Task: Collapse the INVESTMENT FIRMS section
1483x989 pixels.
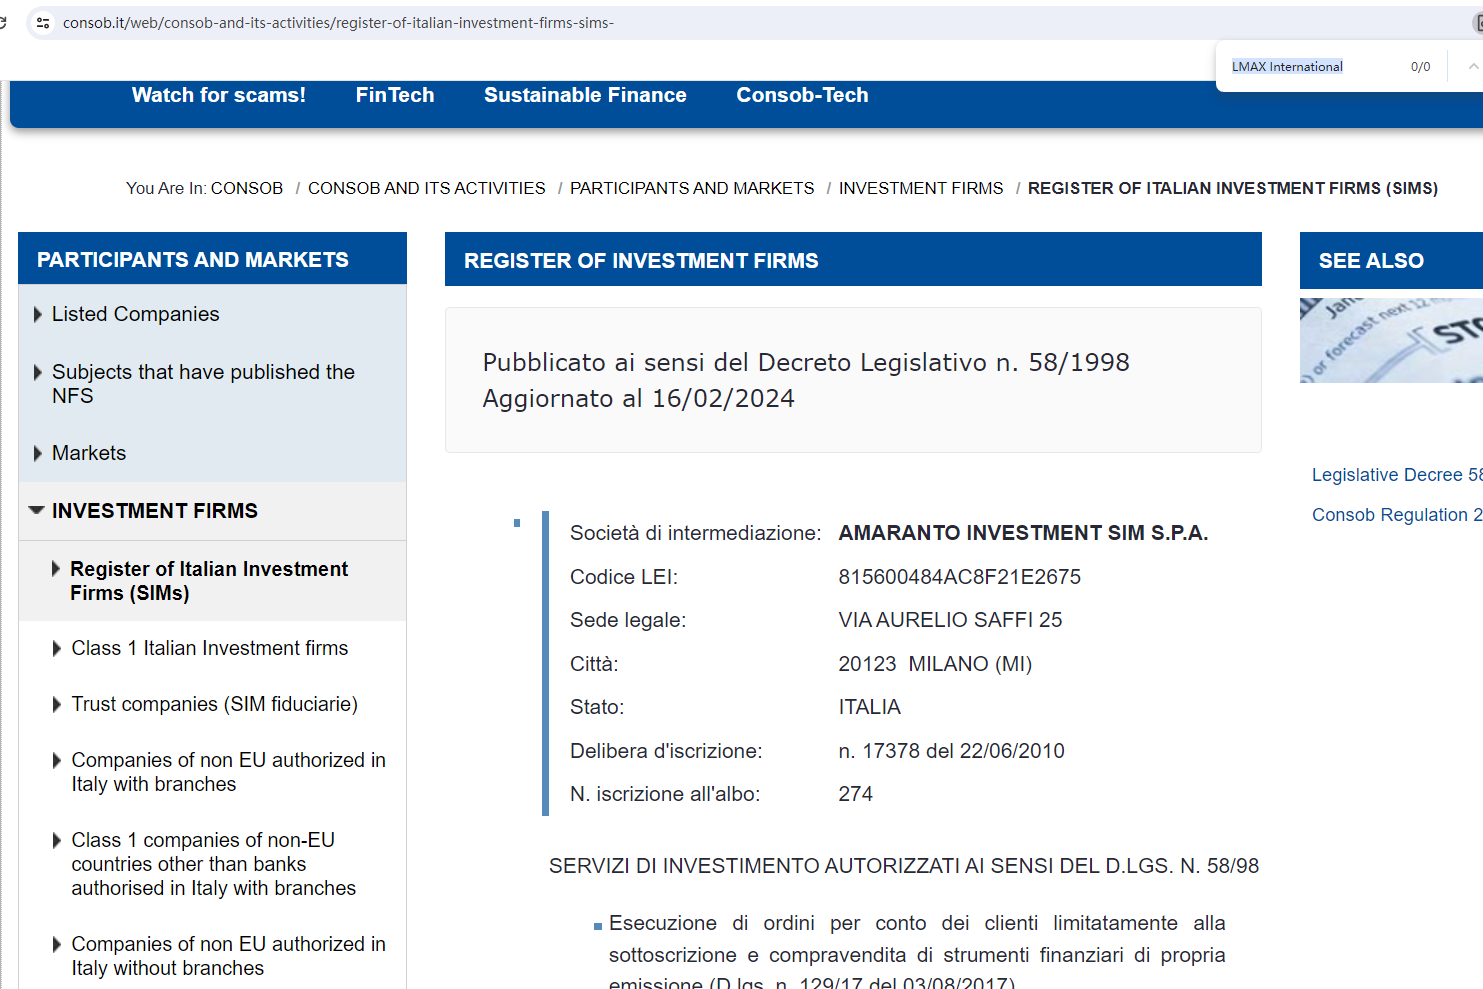Action: click(37, 511)
